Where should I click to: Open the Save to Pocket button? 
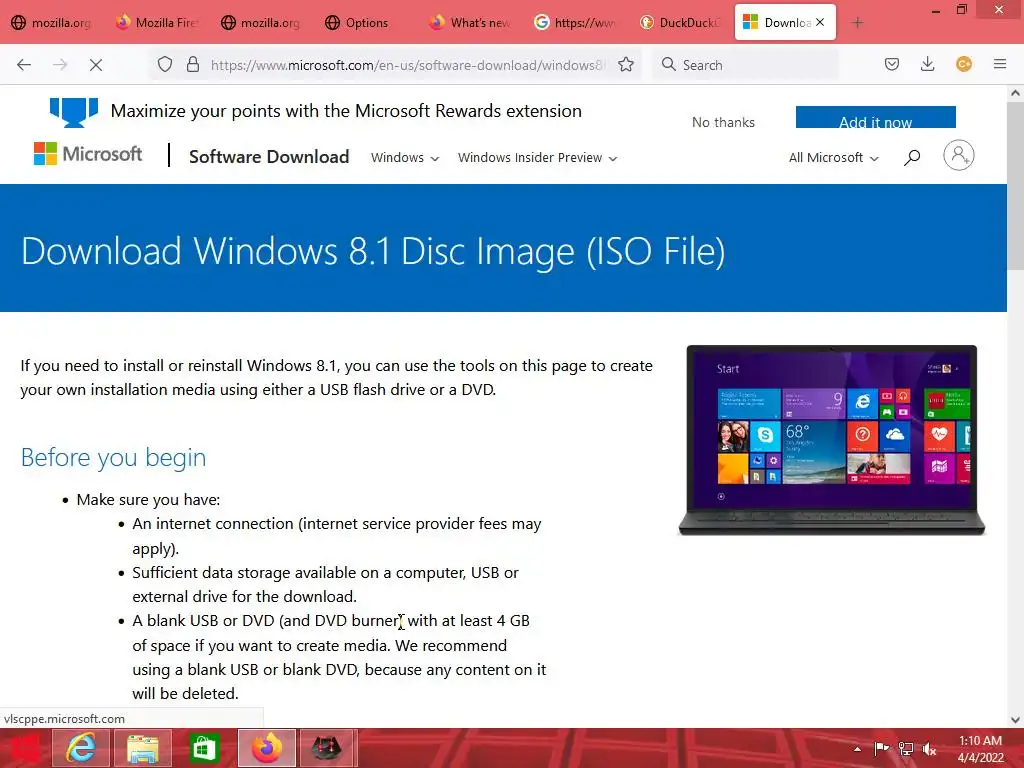click(x=891, y=64)
